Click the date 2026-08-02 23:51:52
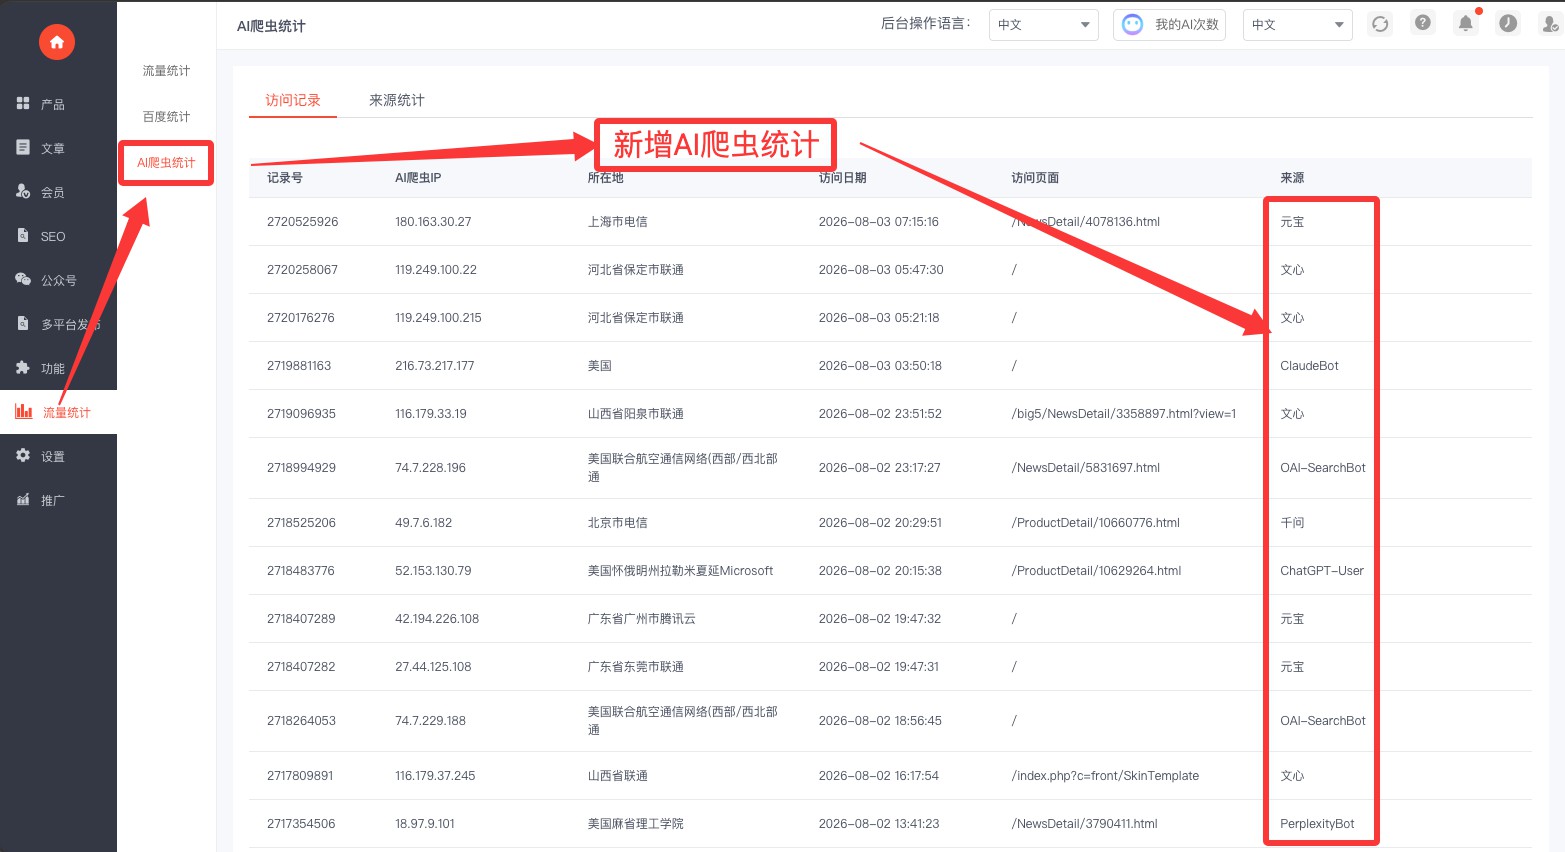This screenshot has height=852, width=1565. click(880, 414)
